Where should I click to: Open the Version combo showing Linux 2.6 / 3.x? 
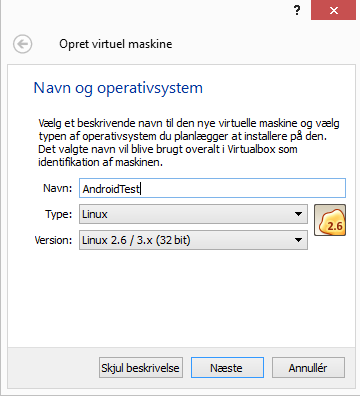[193, 240]
